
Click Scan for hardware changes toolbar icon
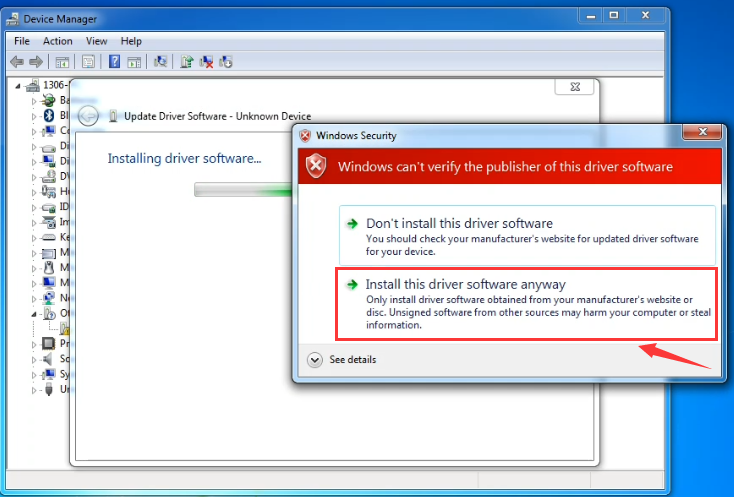click(160, 62)
